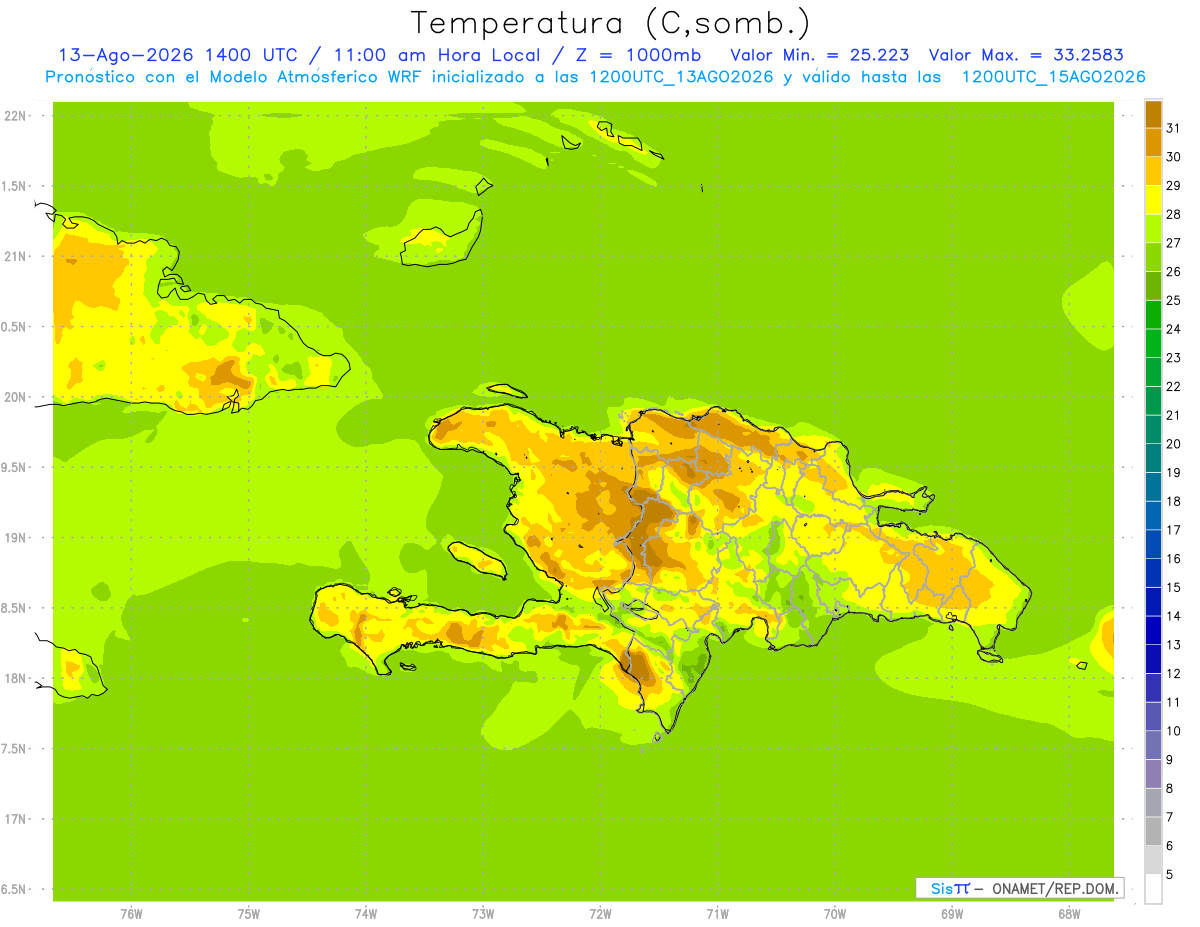Click the longitude label "71W"

[717, 914]
